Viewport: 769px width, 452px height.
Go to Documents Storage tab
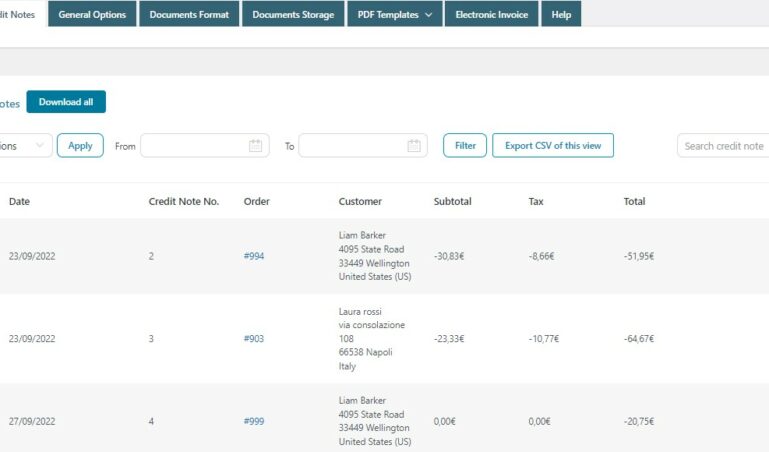click(x=293, y=14)
